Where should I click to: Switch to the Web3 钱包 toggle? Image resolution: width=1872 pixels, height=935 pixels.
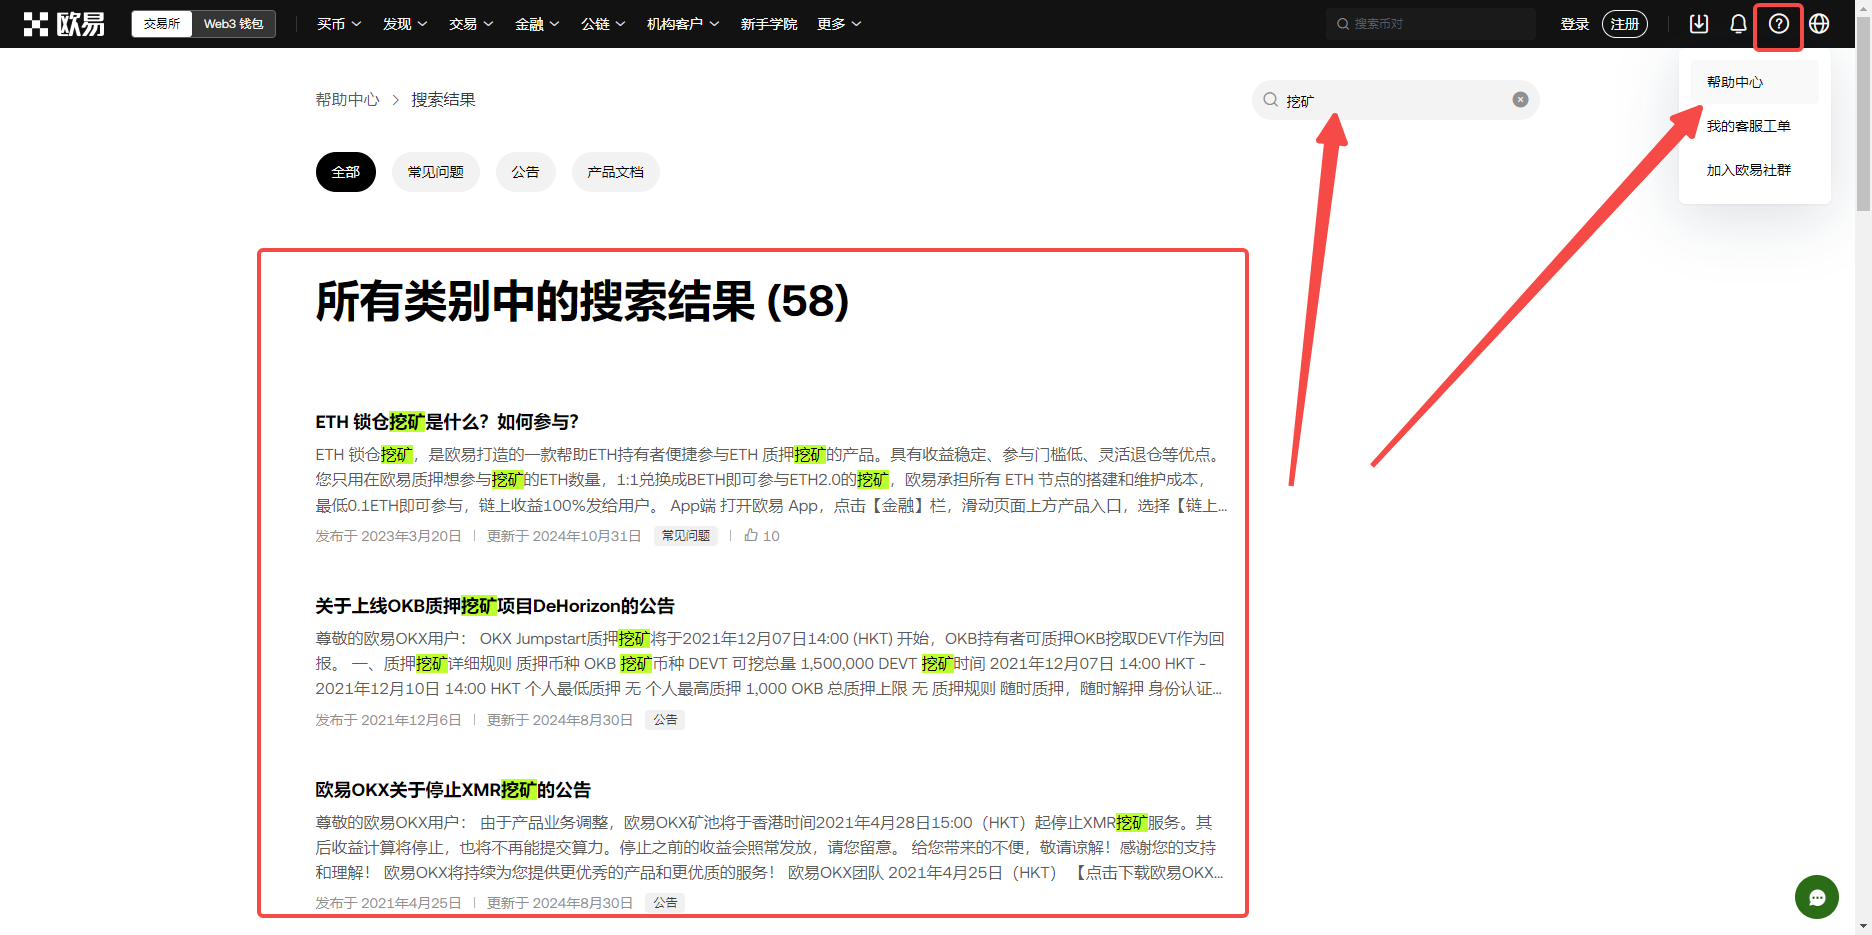(234, 24)
